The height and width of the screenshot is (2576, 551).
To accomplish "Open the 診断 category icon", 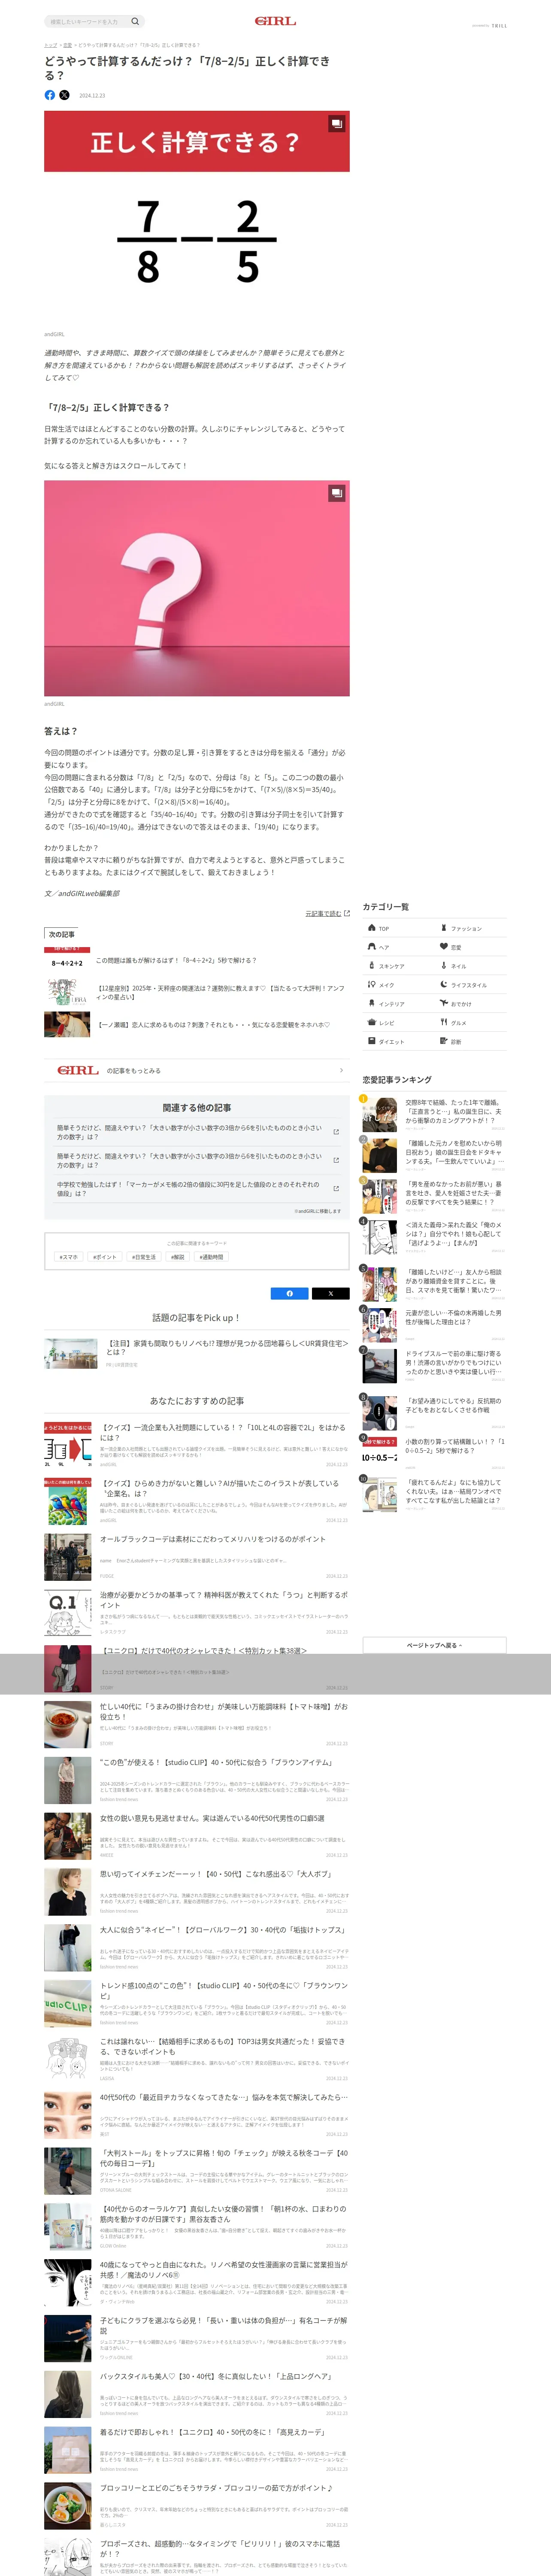I will 444,1041.
